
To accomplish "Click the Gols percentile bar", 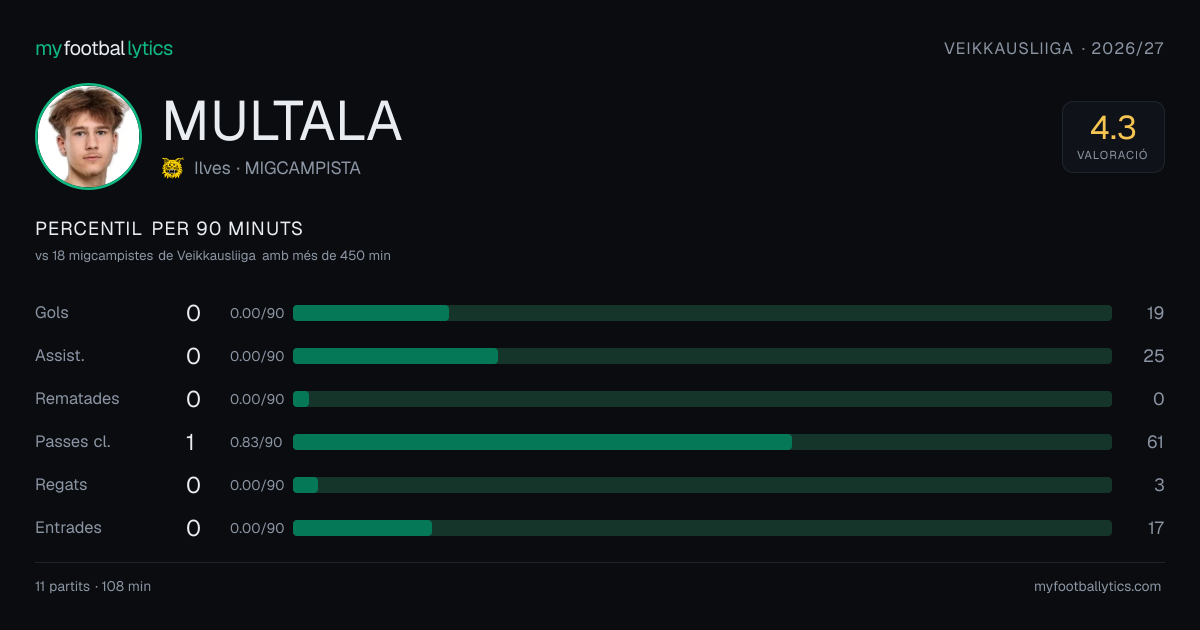I will click(x=702, y=313).
